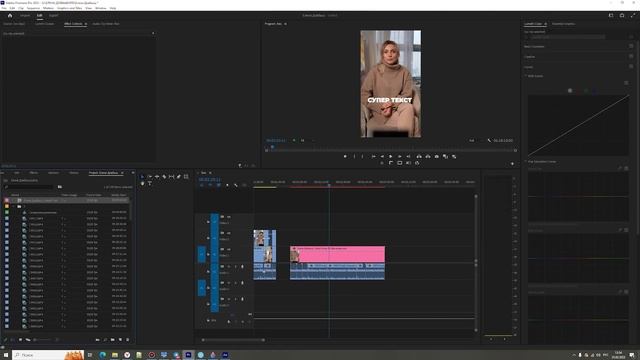Click Mark Out button in Program monitor
Screen dimensions: 640x360
[x=362, y=156]
